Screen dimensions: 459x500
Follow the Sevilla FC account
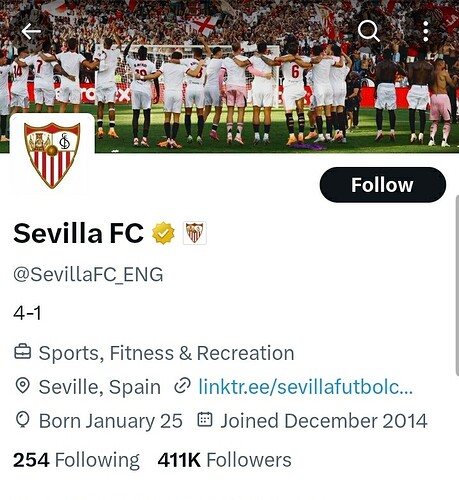pos(383,185)
